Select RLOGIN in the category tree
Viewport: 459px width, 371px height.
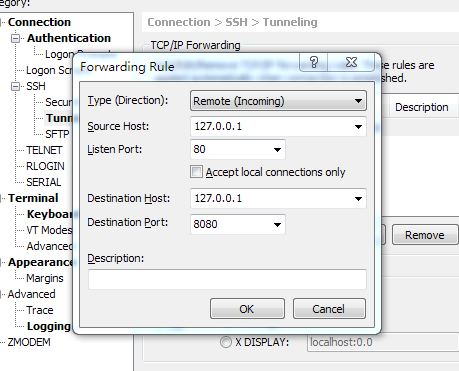pyautogui.click(x=45, y=166)
